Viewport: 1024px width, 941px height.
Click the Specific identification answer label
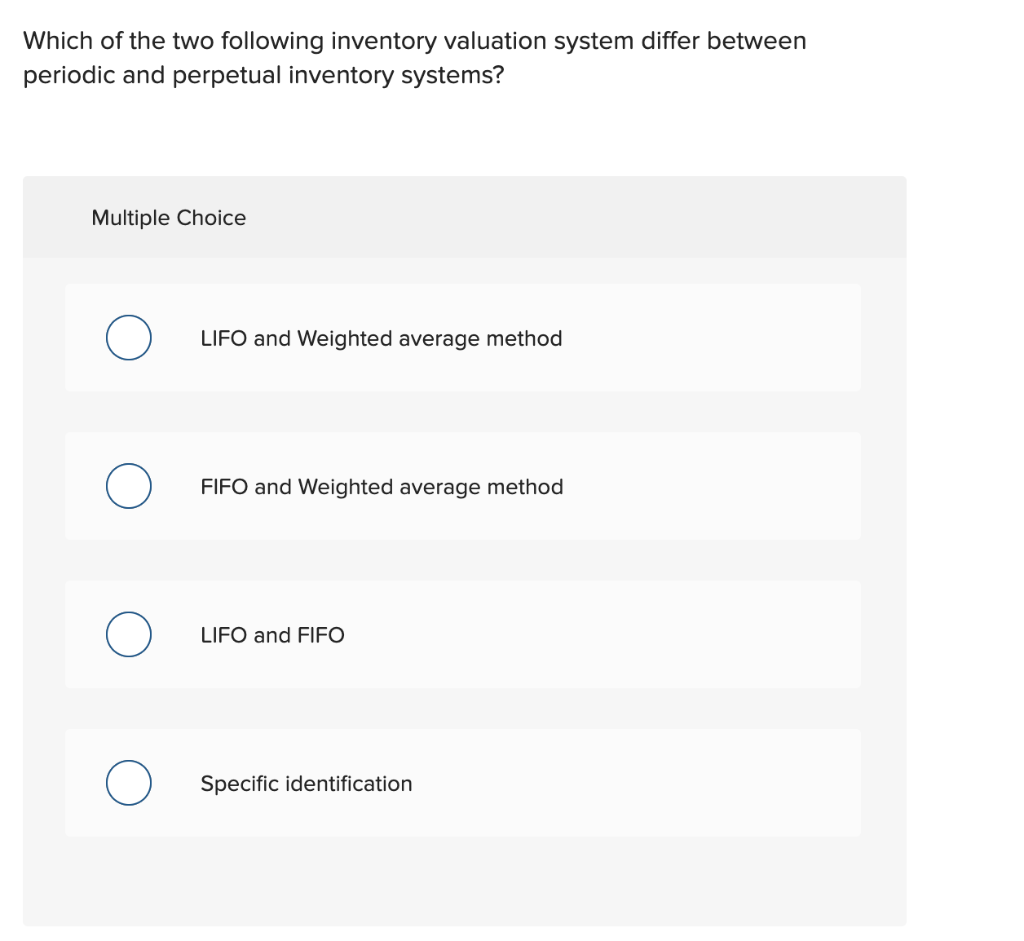coord(306,784)
